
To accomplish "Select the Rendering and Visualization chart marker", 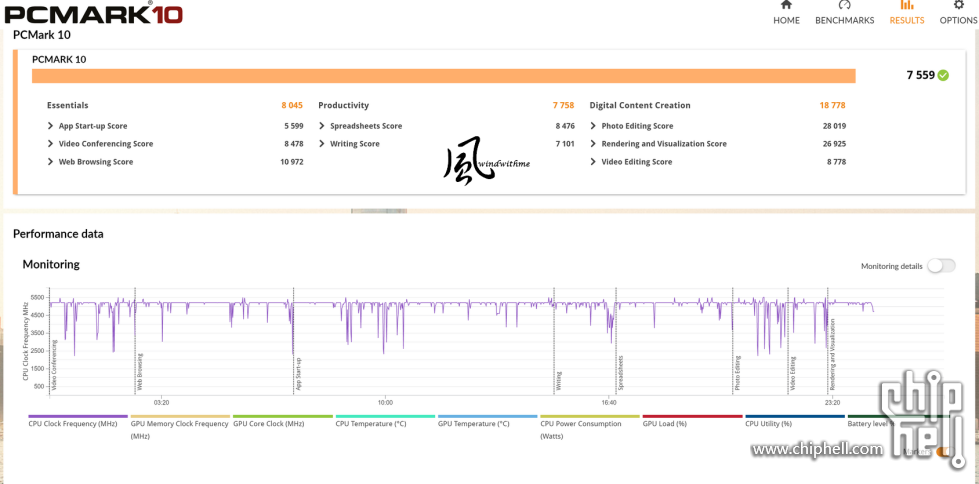I will coord(832,355).
